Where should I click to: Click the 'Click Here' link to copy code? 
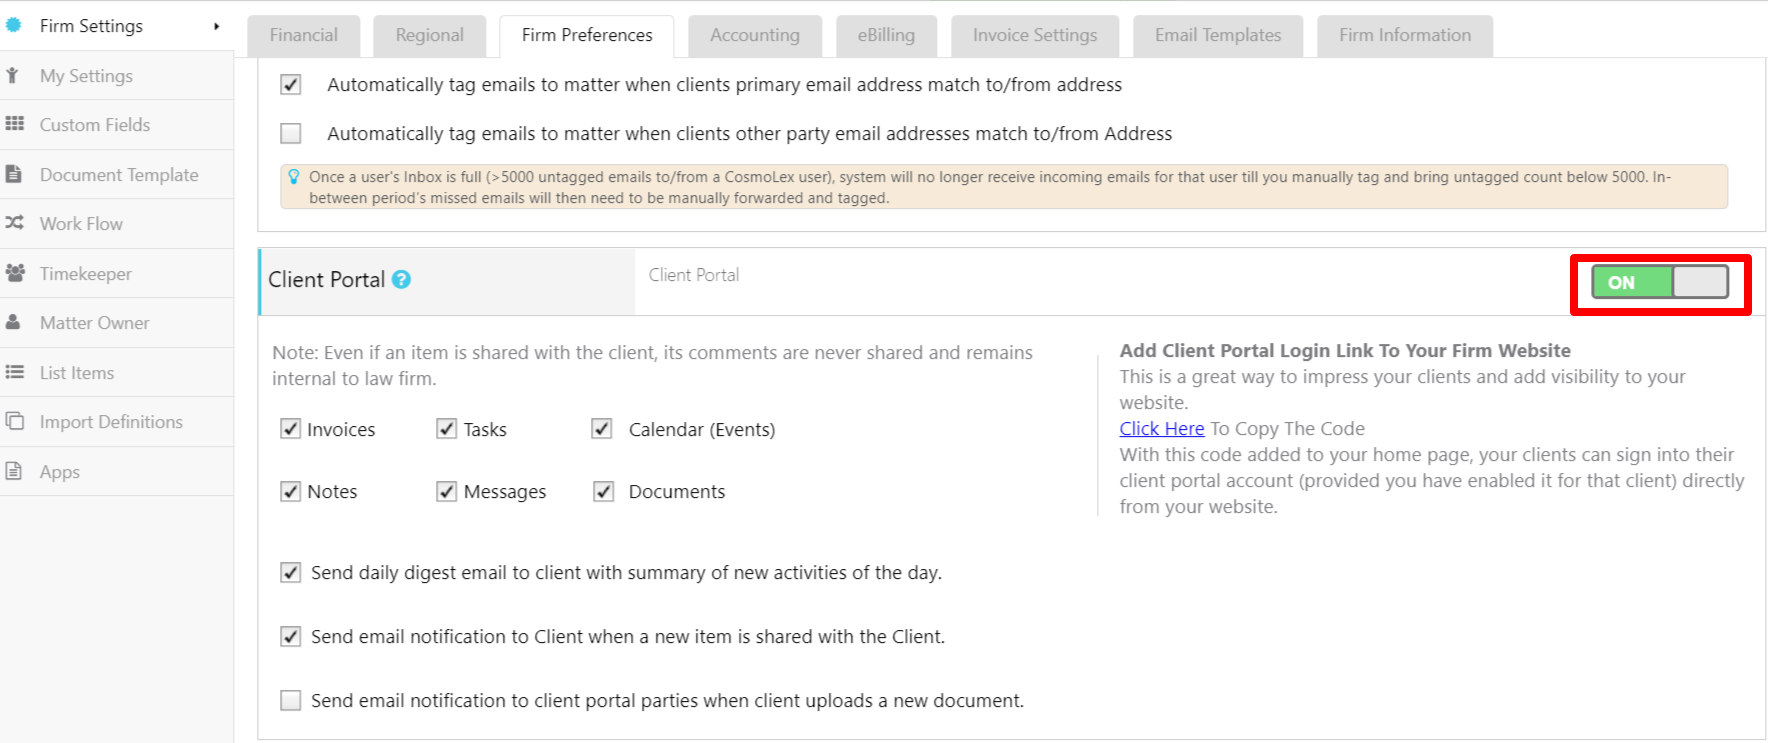(1161, 428)
